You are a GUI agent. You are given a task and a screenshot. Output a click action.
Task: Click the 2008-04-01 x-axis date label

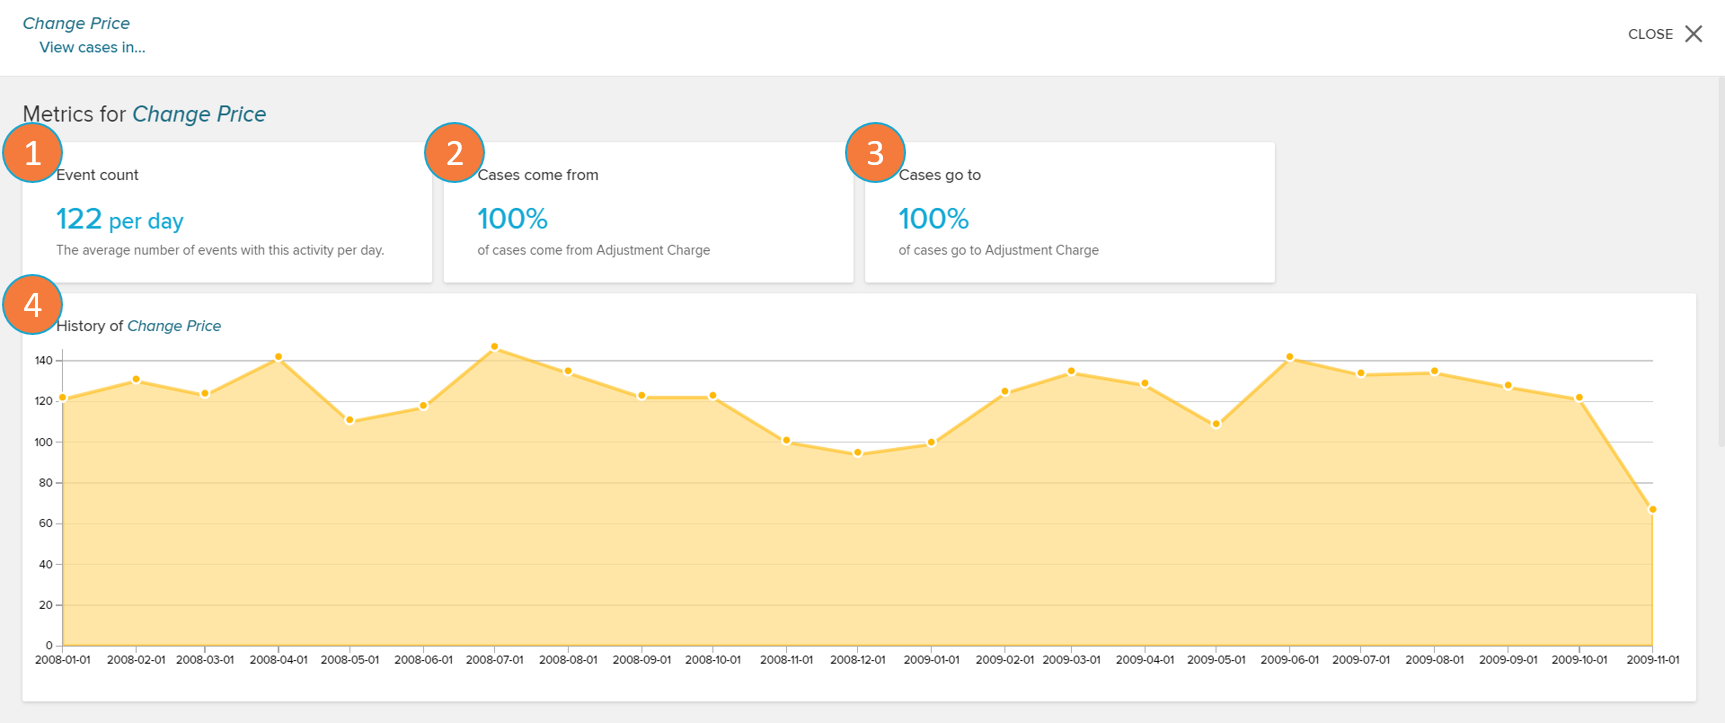(278, 660)
